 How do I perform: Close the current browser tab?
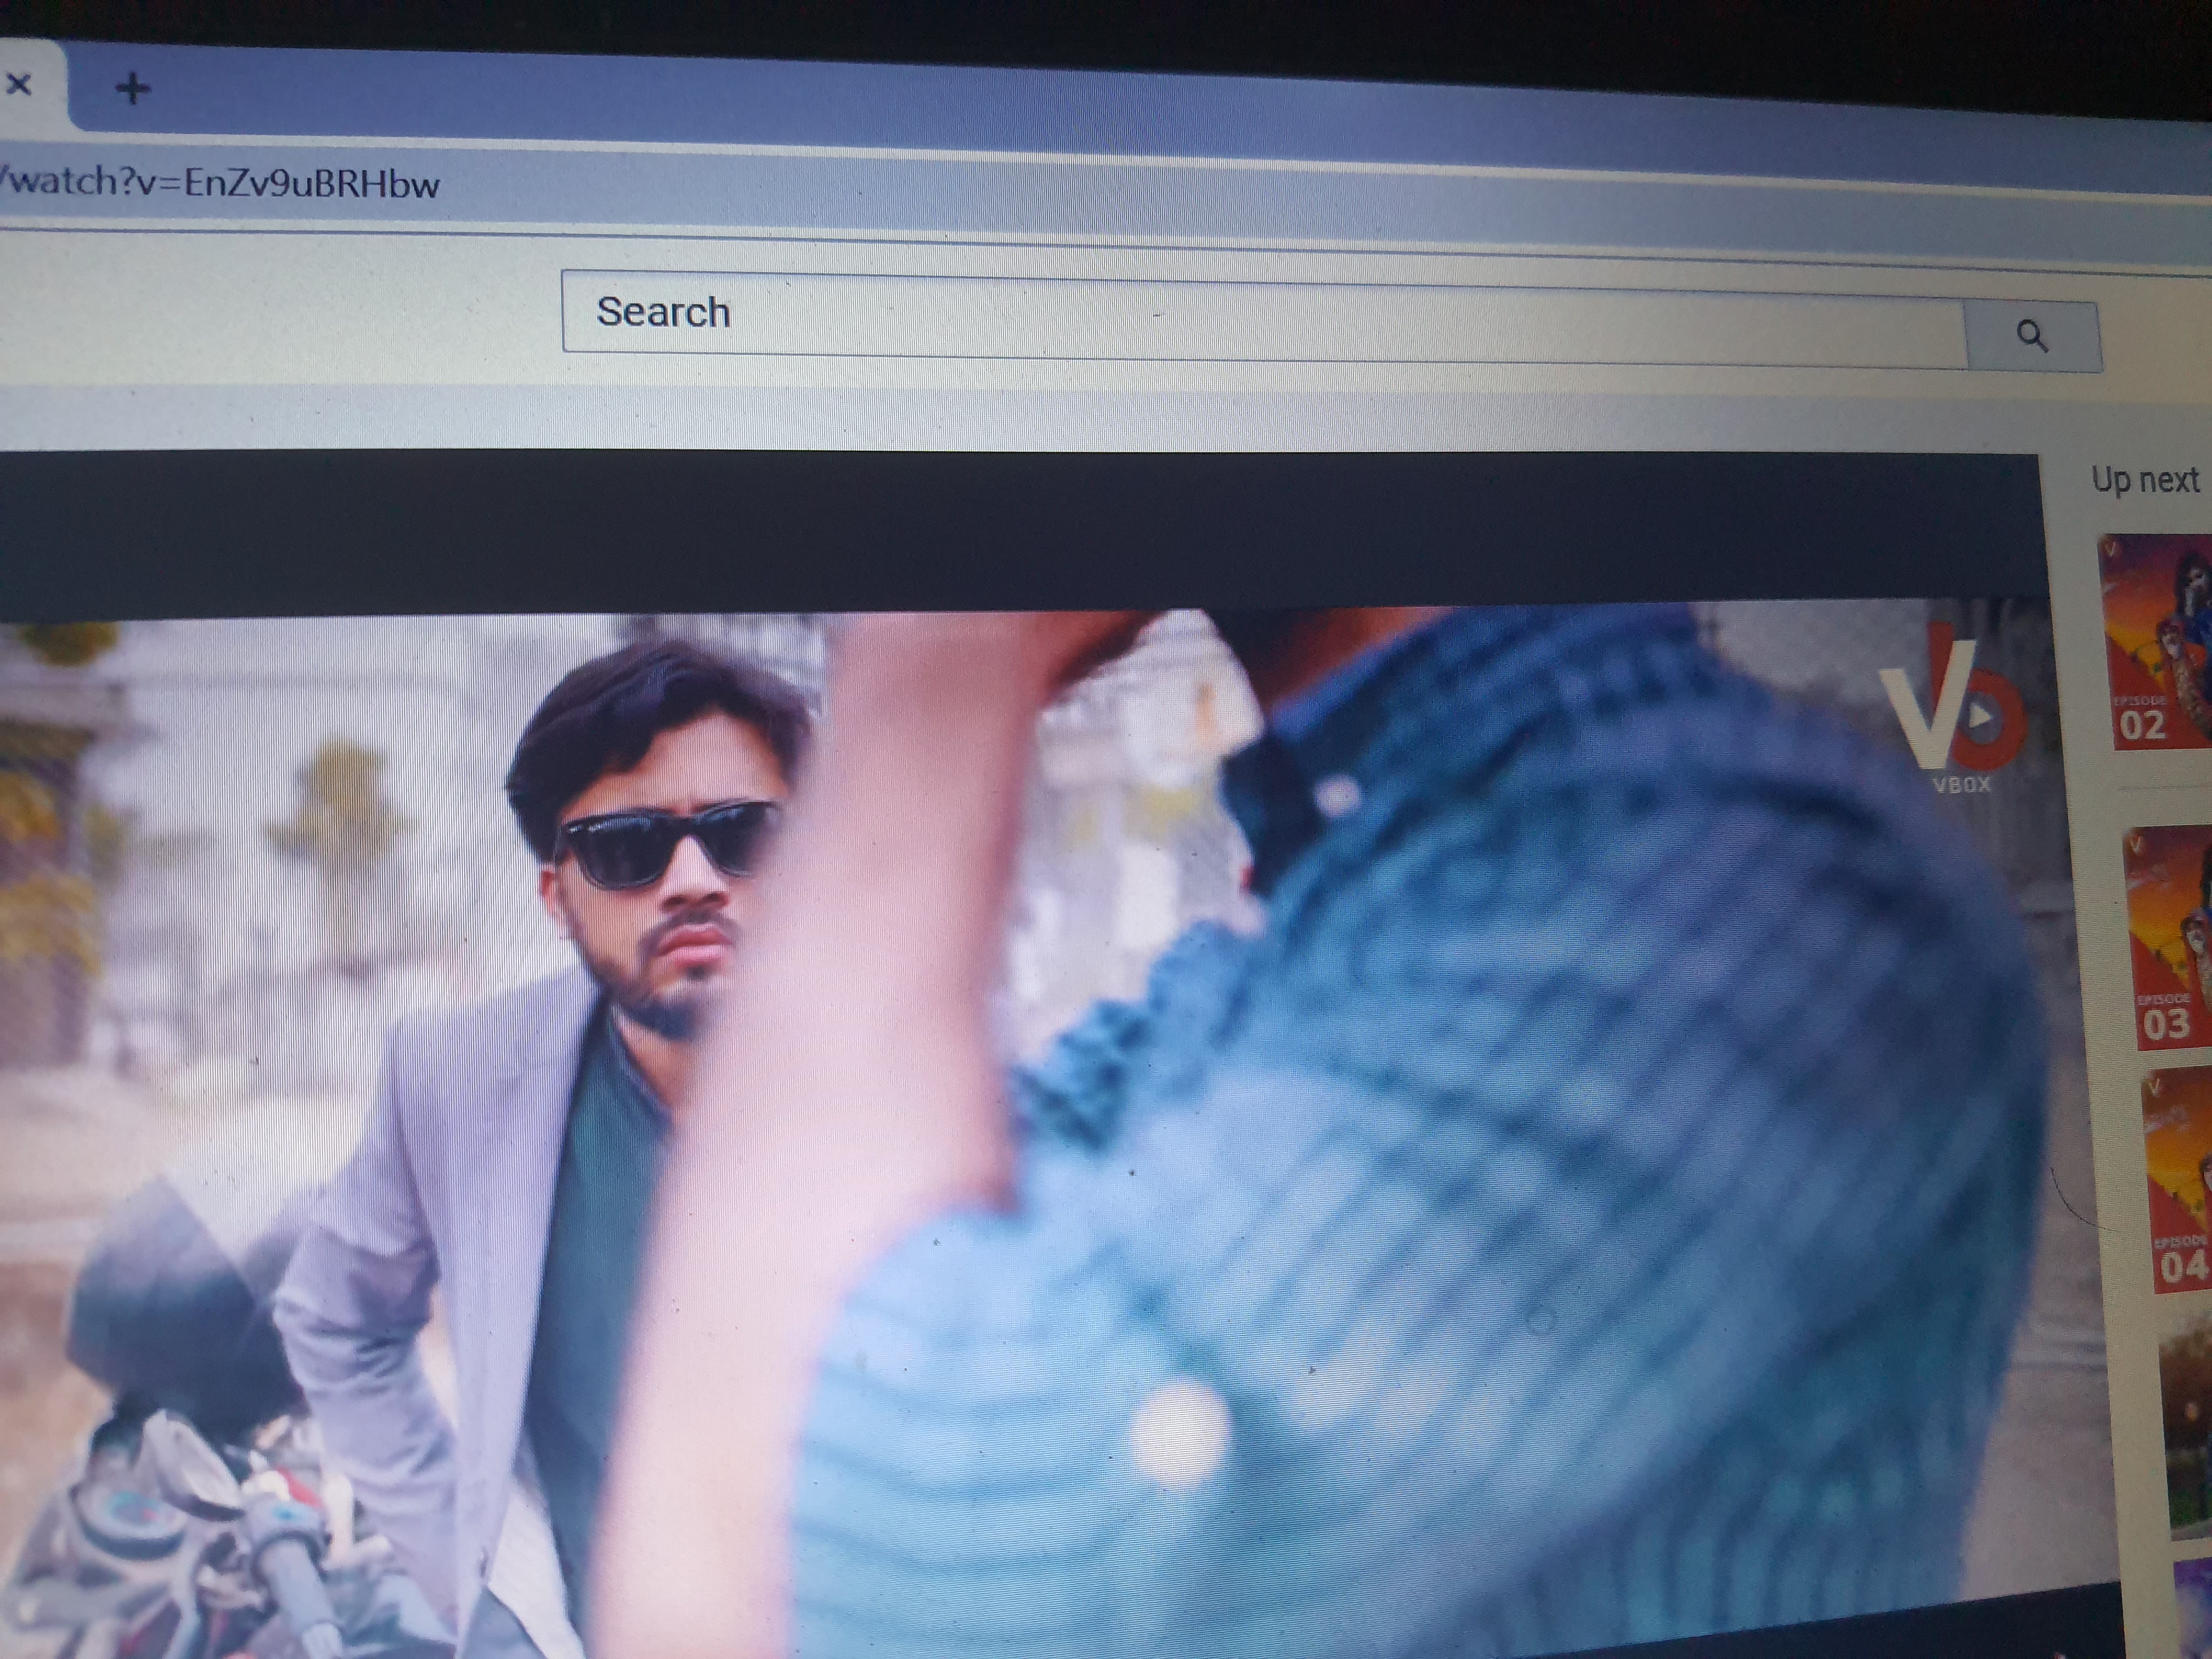pos(18,85)
